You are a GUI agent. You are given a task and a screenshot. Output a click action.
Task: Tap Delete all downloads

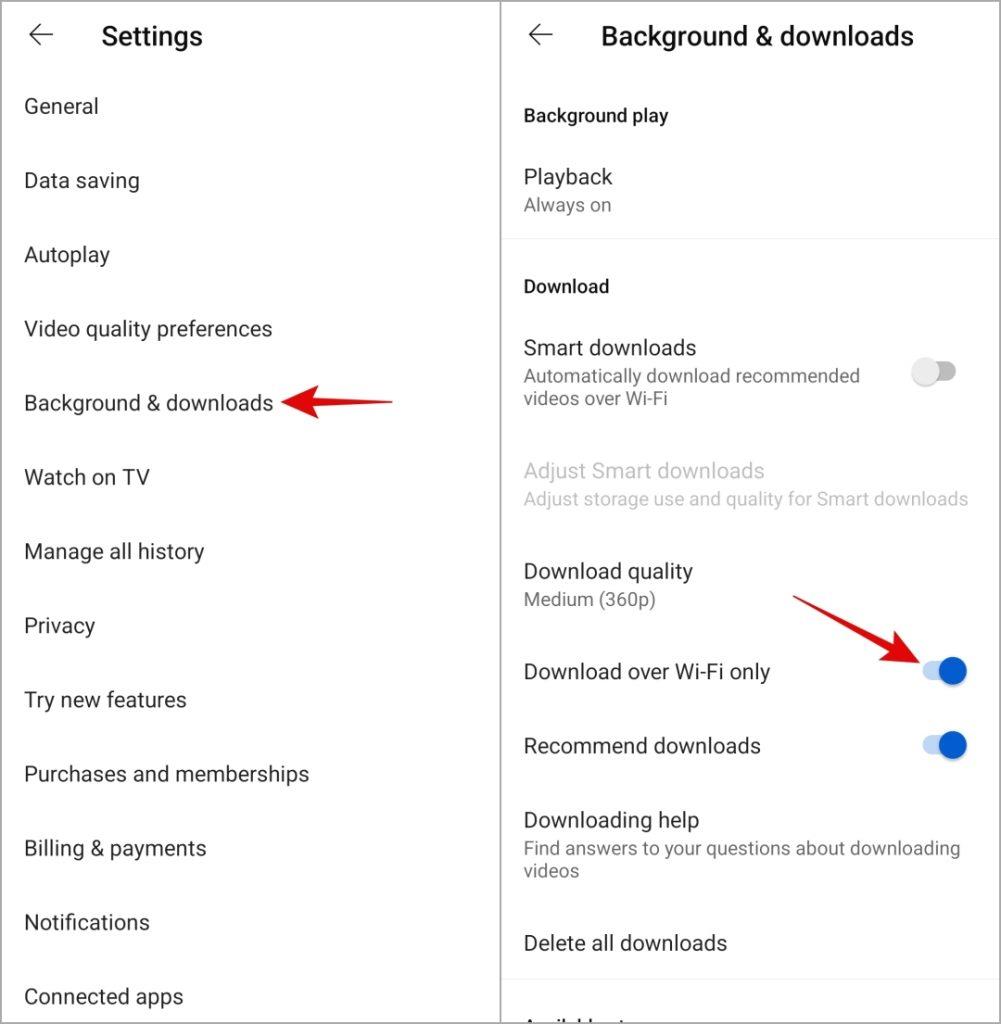751,943
